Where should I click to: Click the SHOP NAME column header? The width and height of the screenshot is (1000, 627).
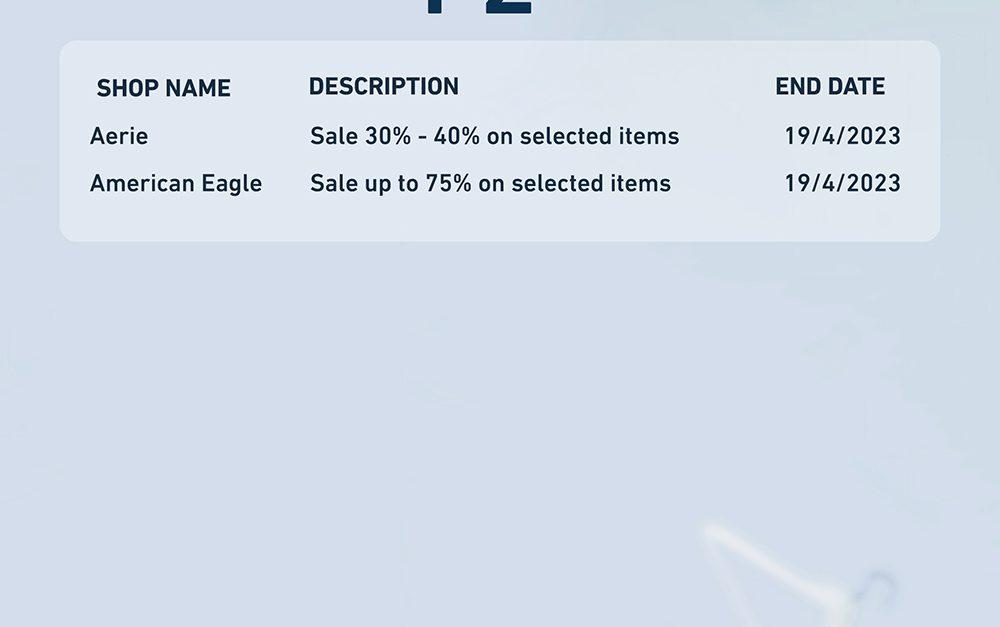pyautogui.click(x=163, y=88)
